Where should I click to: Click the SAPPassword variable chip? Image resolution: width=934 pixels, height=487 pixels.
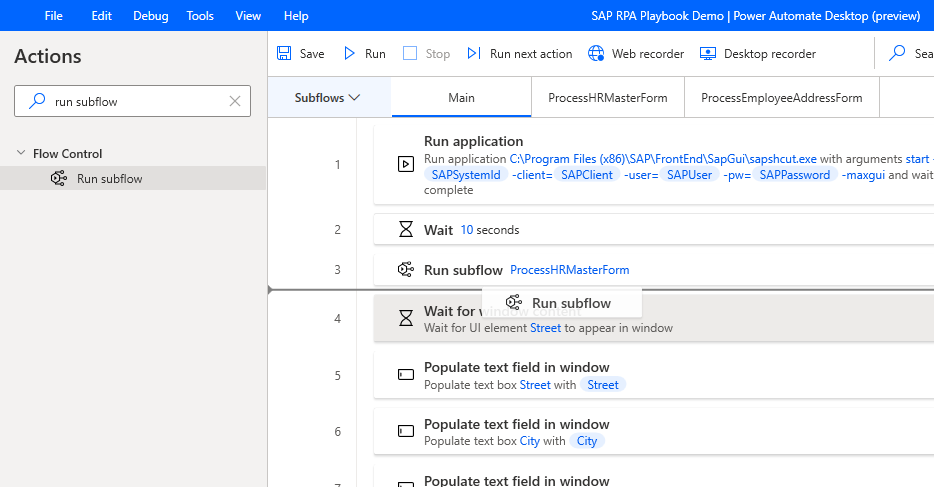point(795,175)
